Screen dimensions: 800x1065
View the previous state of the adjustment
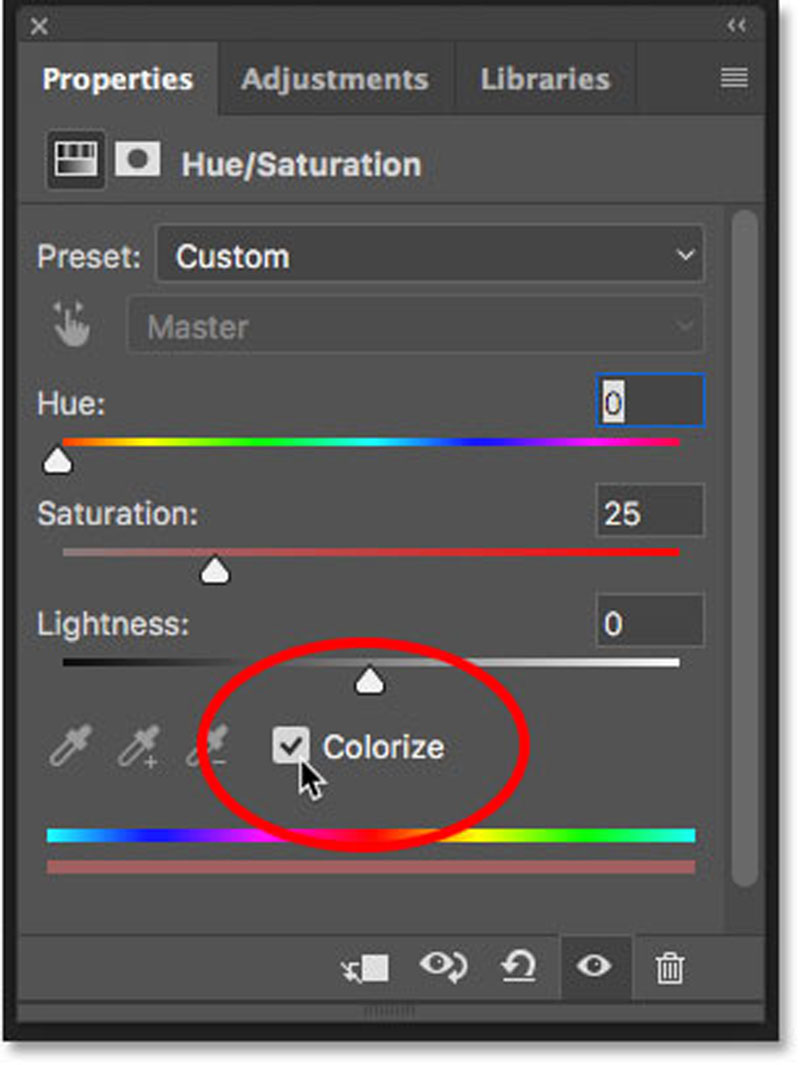(x=442, y=967)
